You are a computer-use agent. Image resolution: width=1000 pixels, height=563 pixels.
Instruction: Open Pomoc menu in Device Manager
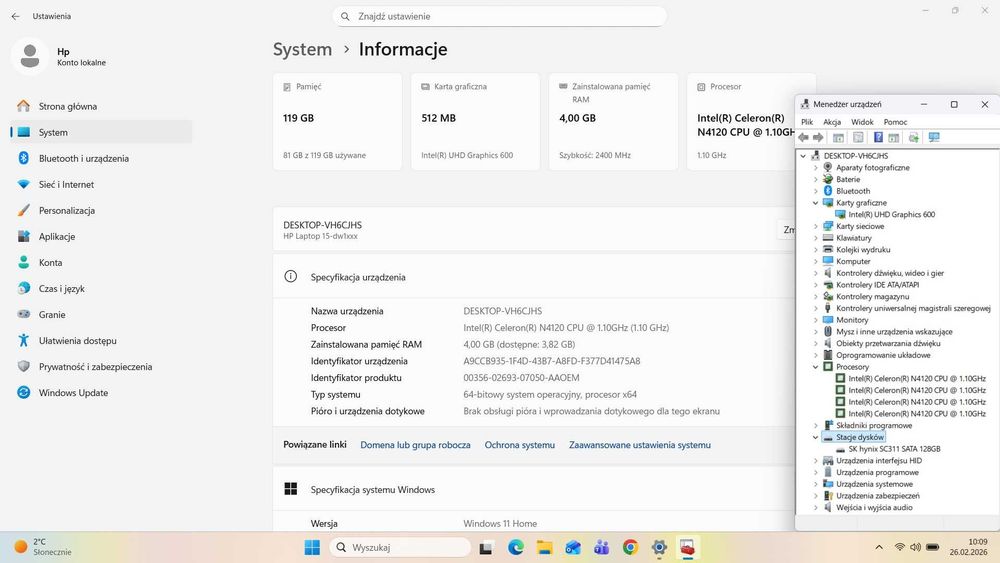pyautogui.click(x=895, y=122)
